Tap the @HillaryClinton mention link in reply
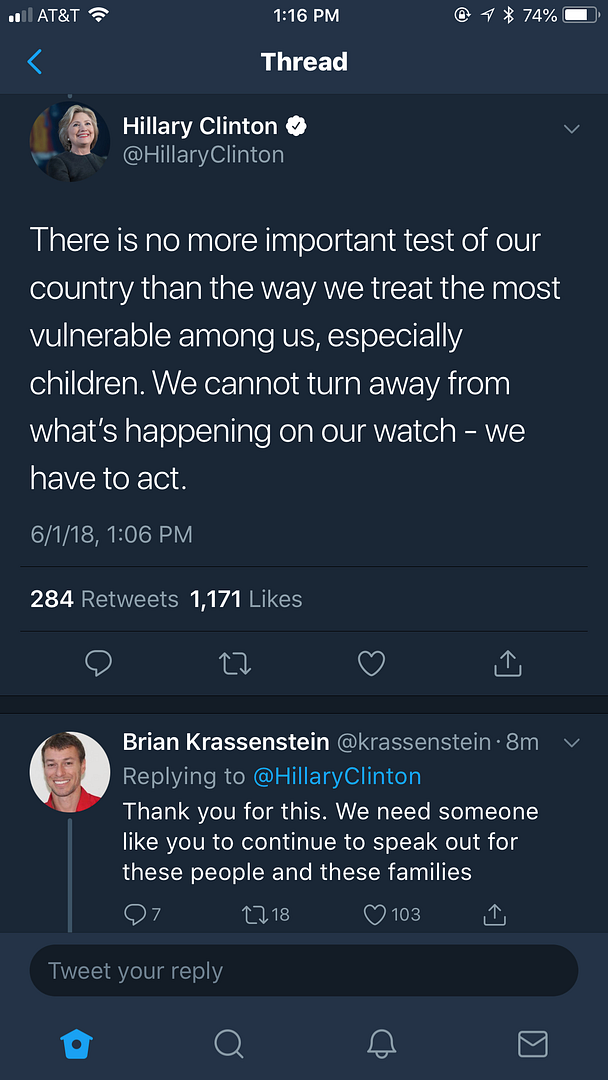608x1080 pixels. [x=336, y=776]
